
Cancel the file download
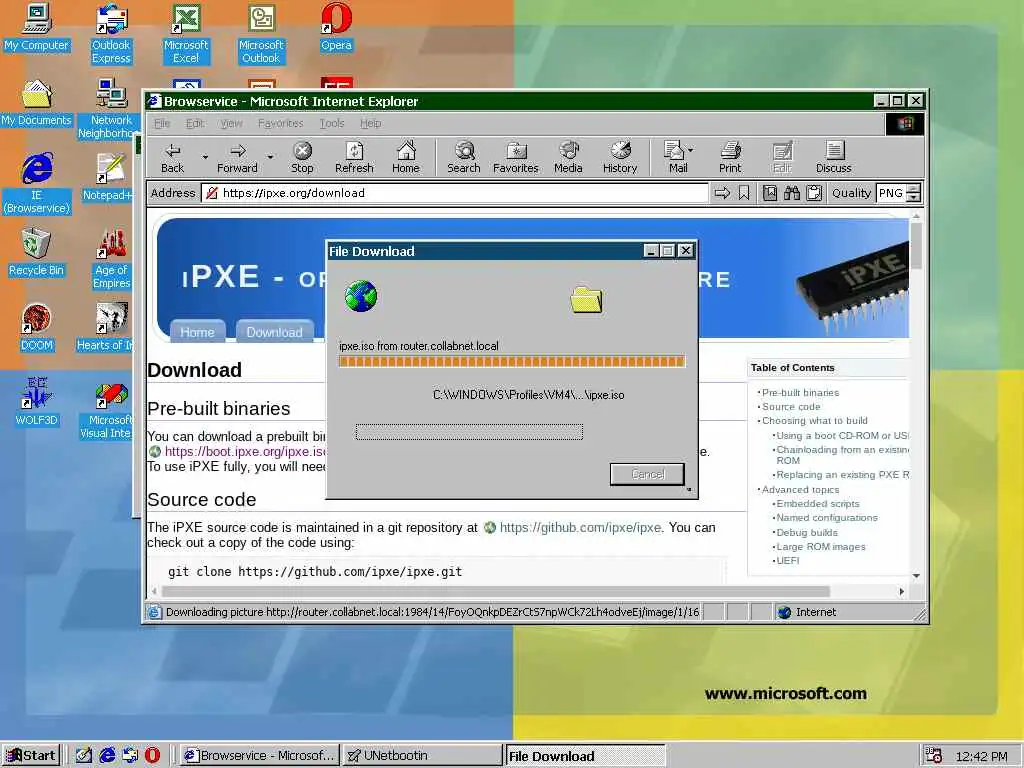(647, 474)
